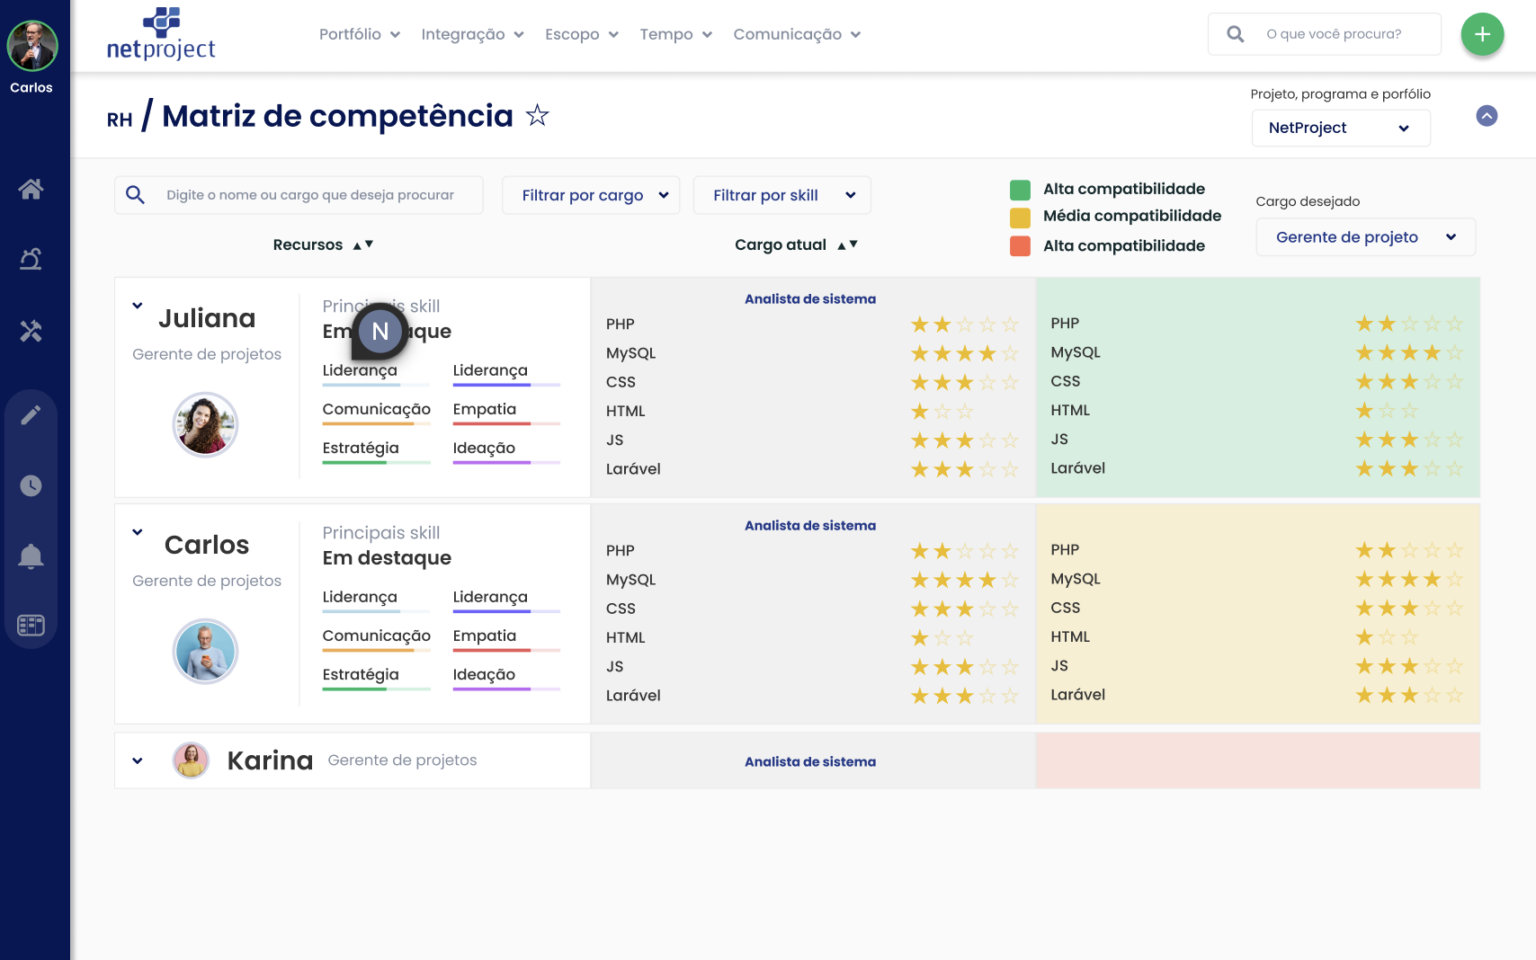Screen dimensions: 1536x960
Task: Collapse the panel using the circular chevron button
Action: pos(1487,116)
